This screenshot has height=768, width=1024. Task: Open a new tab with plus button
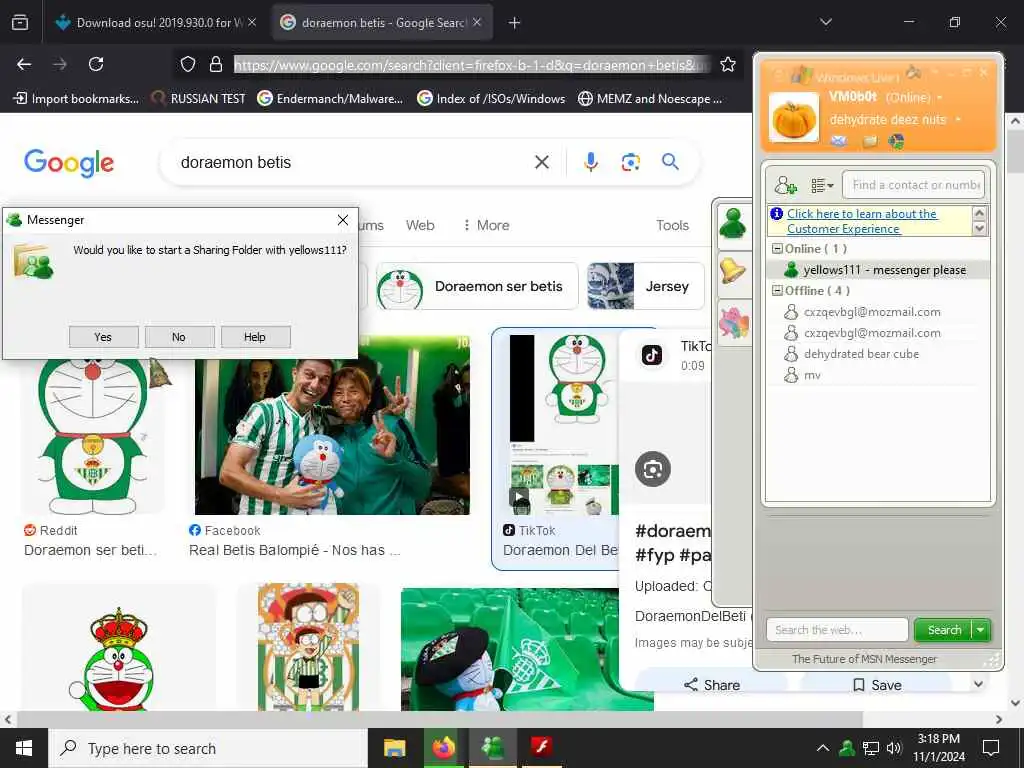click(x=514, y=23)
